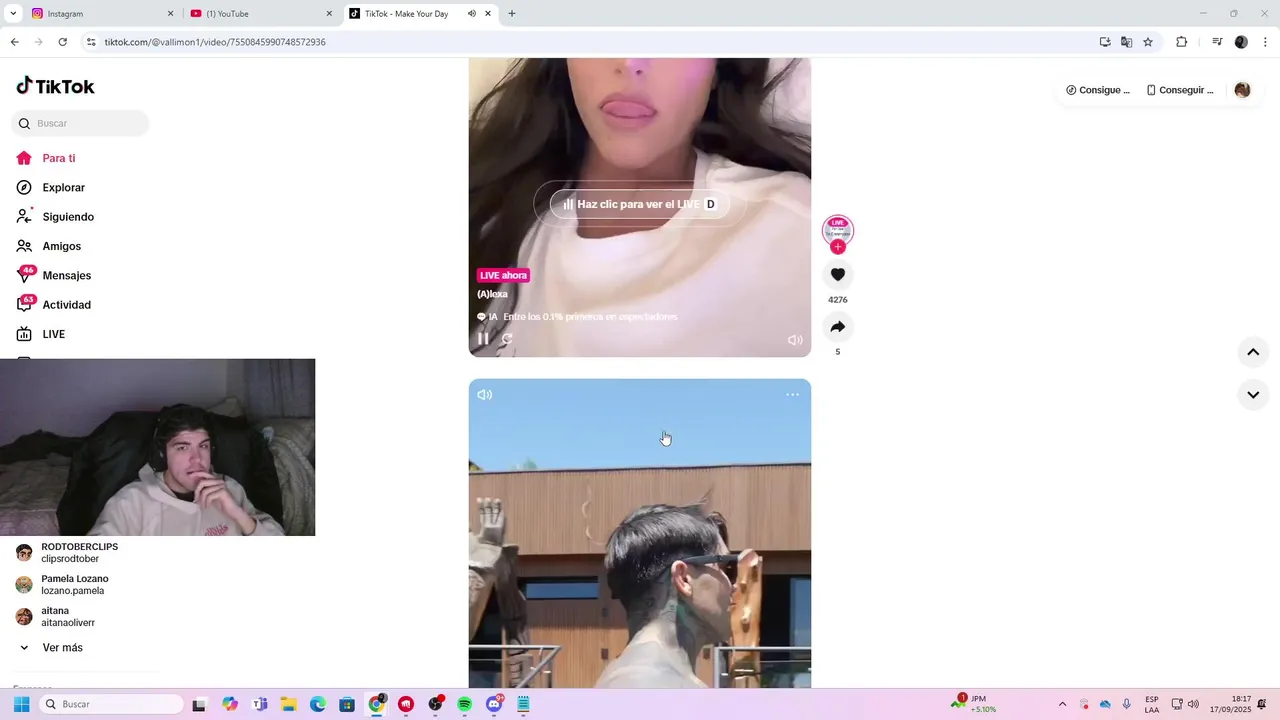The height and width of the screenshot is (720, 1280).
Task: Show hidden system tray icons
Action: [1062, 704]
